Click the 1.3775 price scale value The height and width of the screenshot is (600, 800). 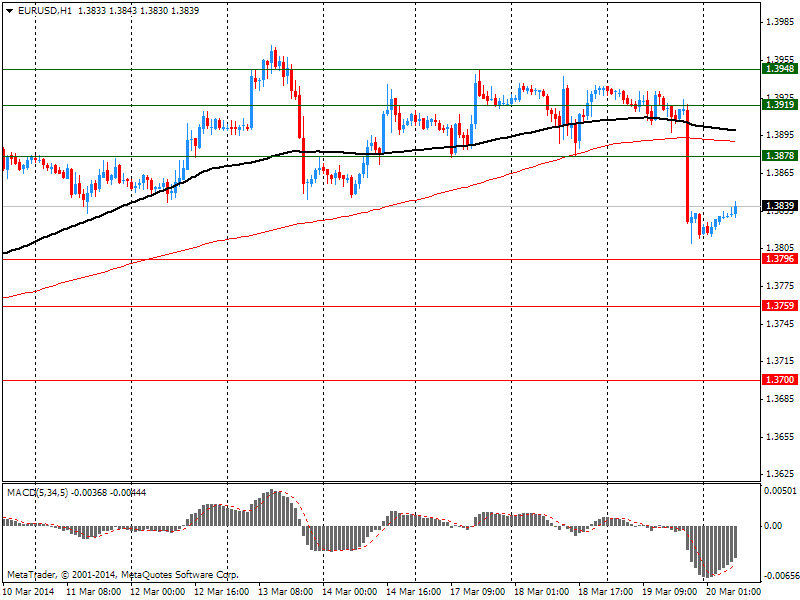[x=781, y=286]
